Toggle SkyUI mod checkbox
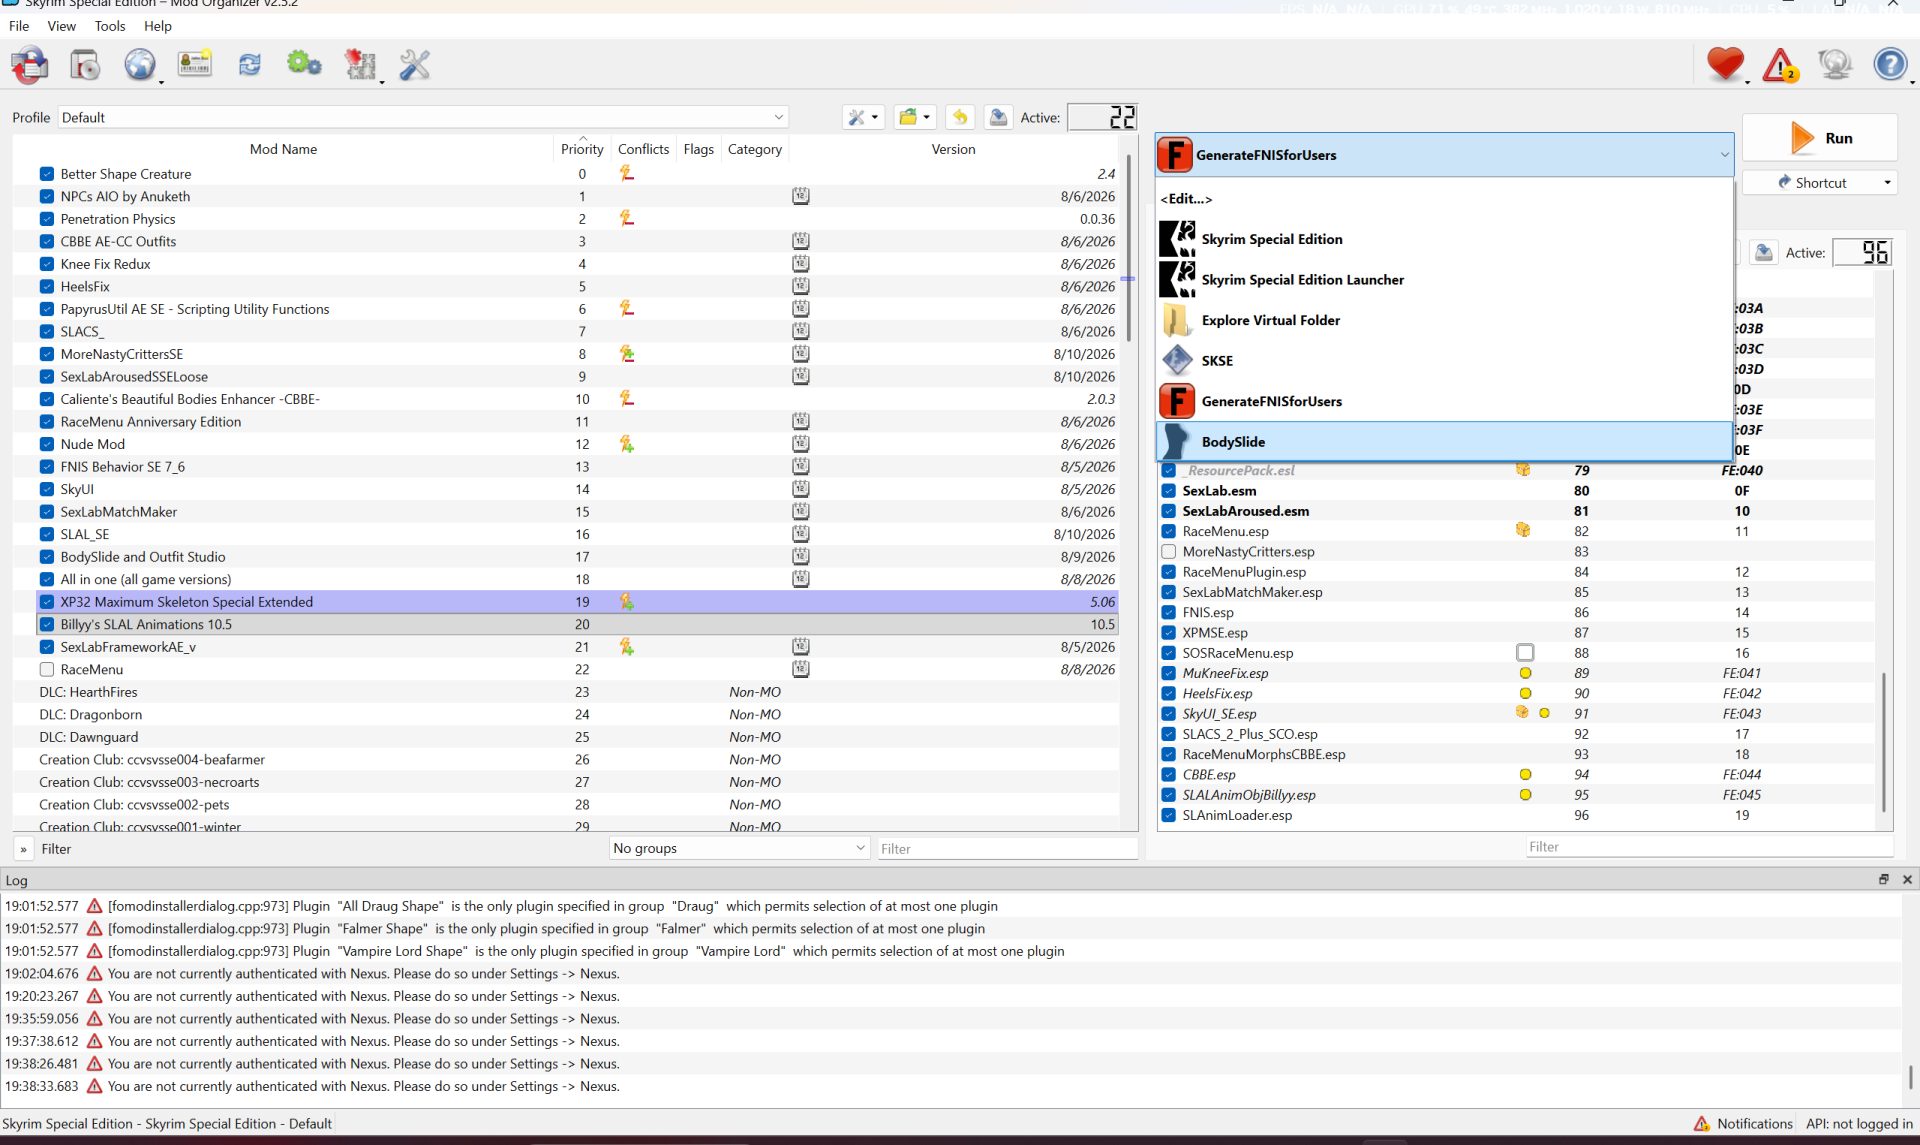Image resolution: width=1920 pixels, height=1145 pixels. [x=47, y=489]
